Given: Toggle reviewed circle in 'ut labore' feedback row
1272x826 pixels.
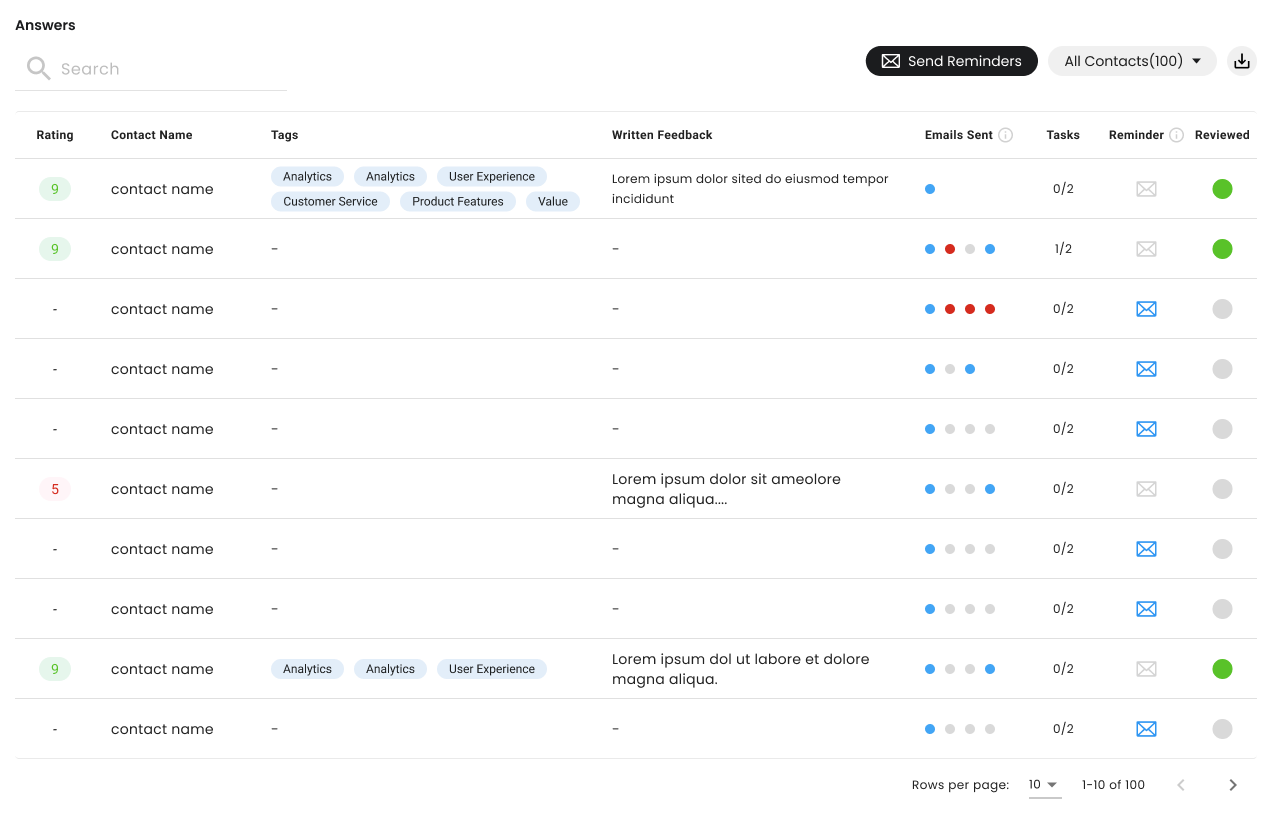Looking at the screenshot, I should point(1222,669).
